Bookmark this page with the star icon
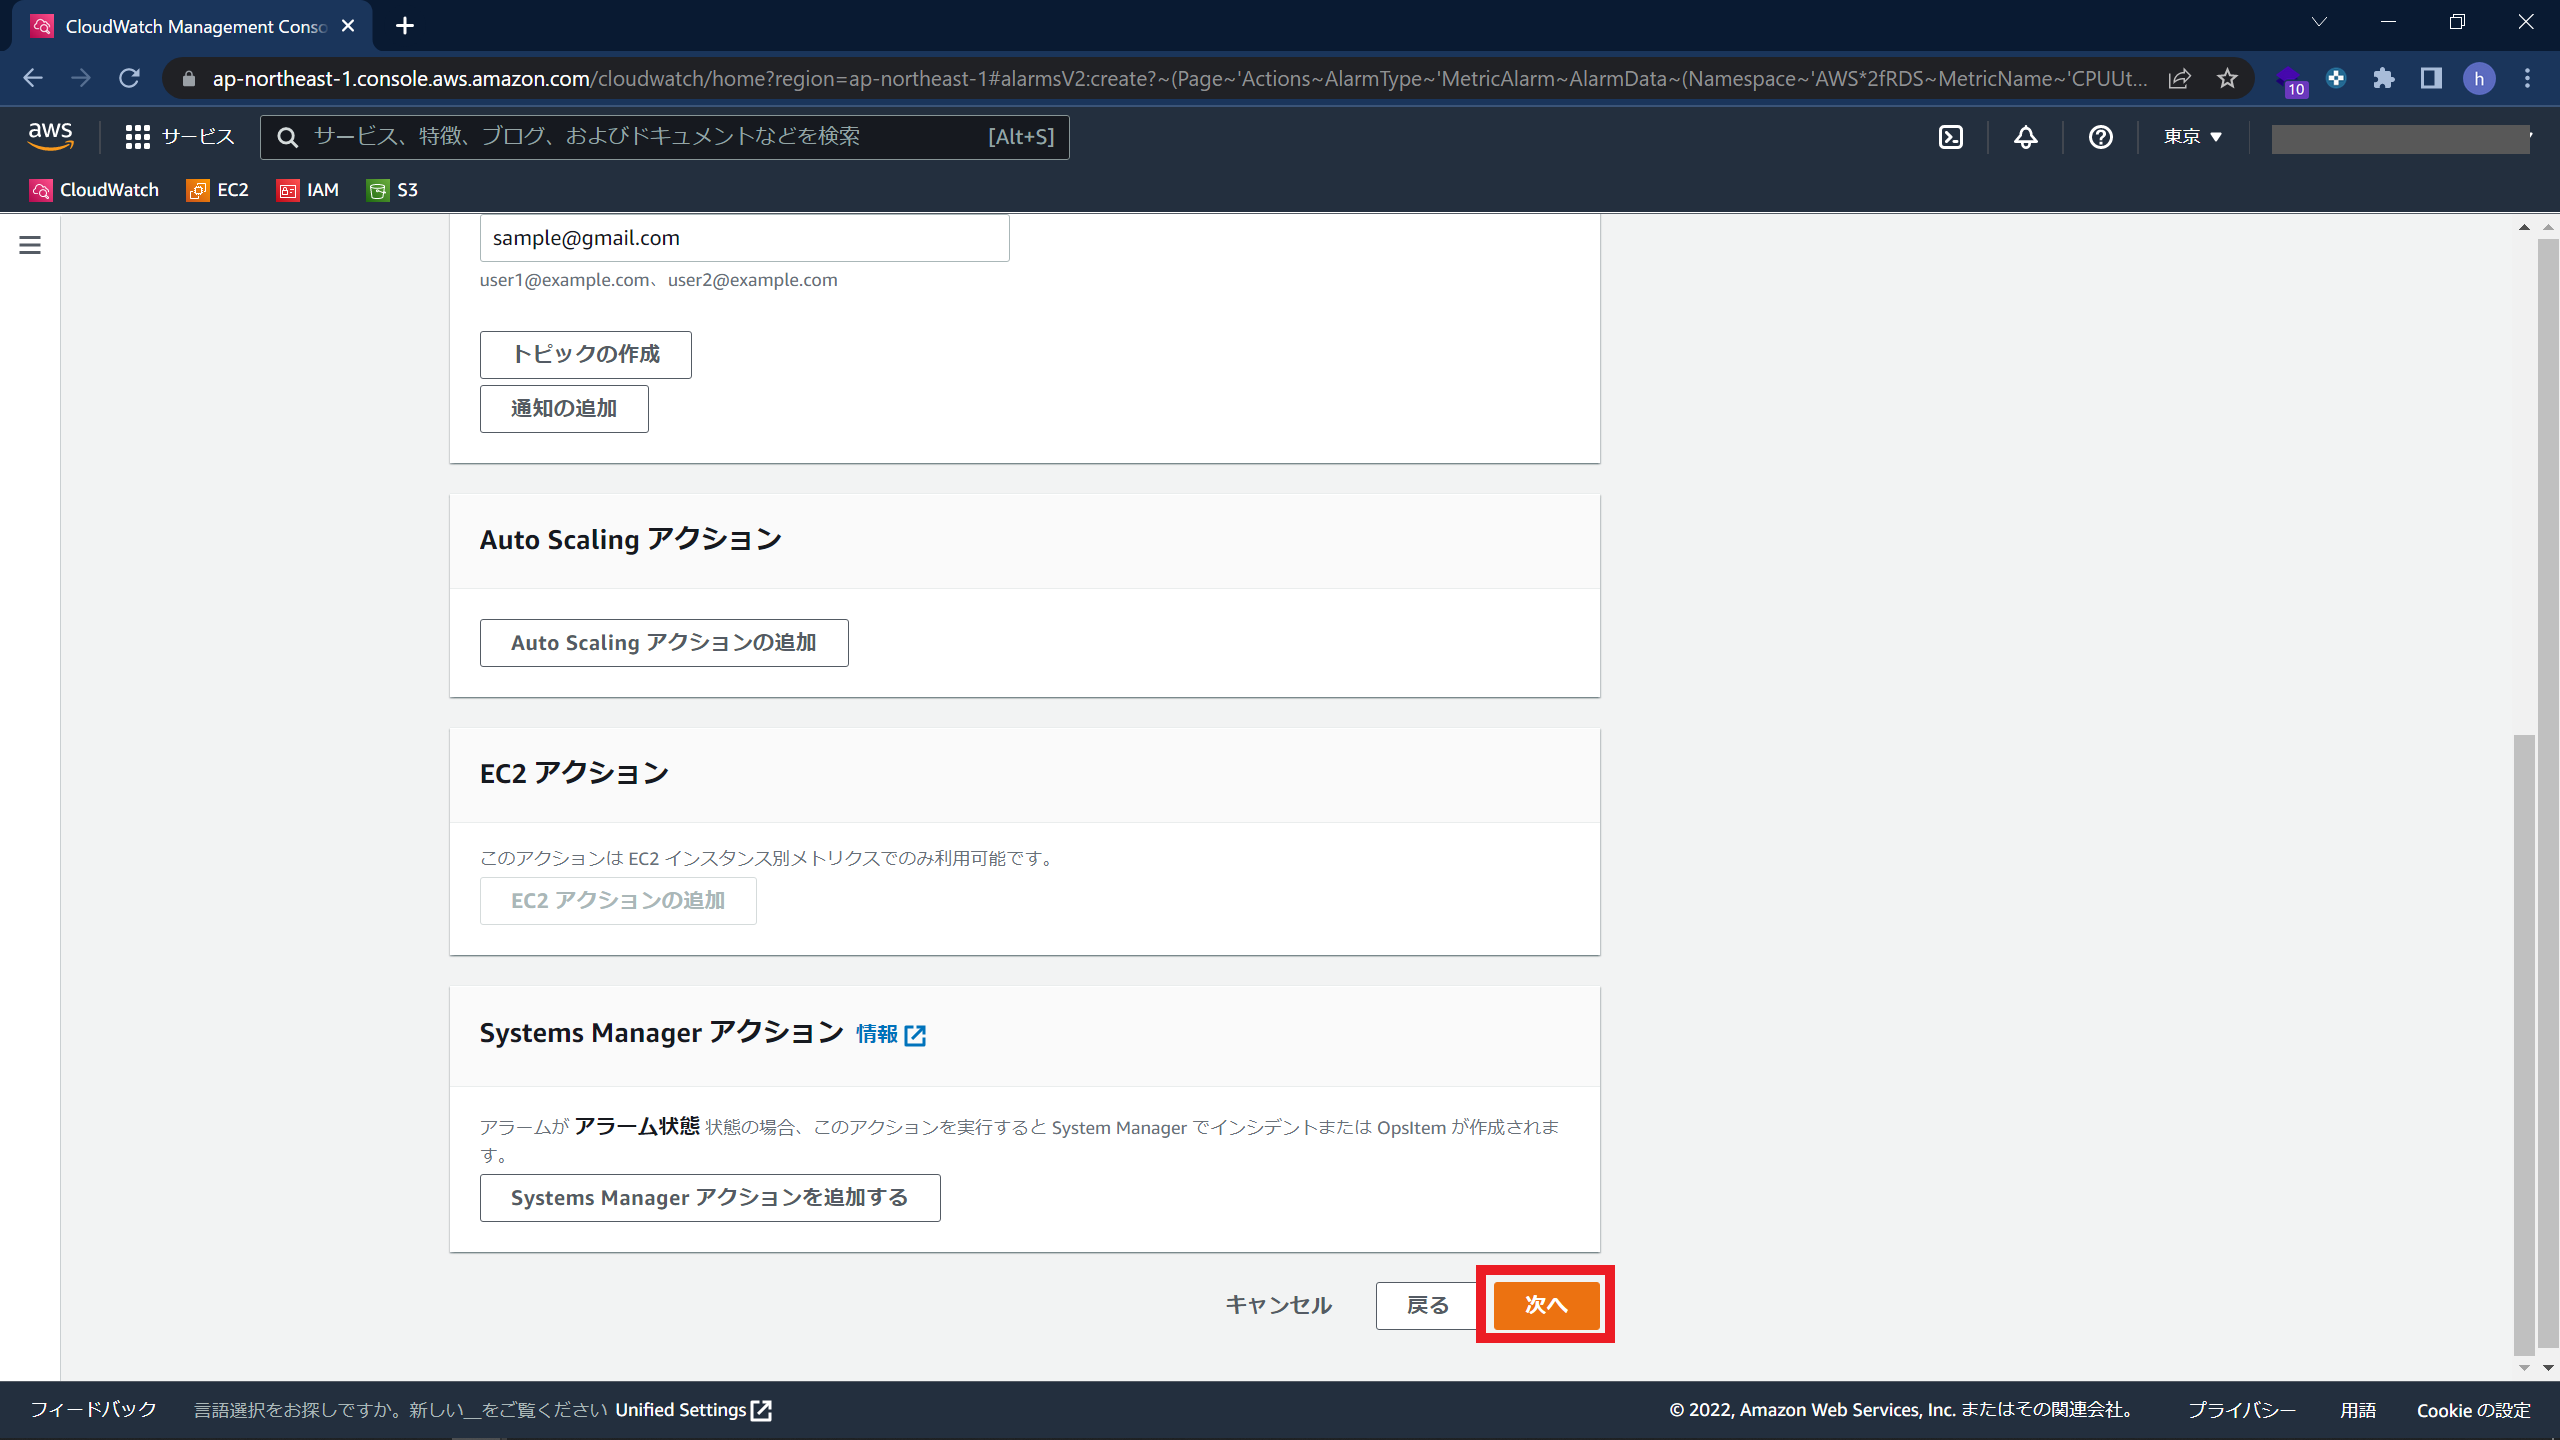This screenshot has width=2560, height=1440. tap(2227, 78)
